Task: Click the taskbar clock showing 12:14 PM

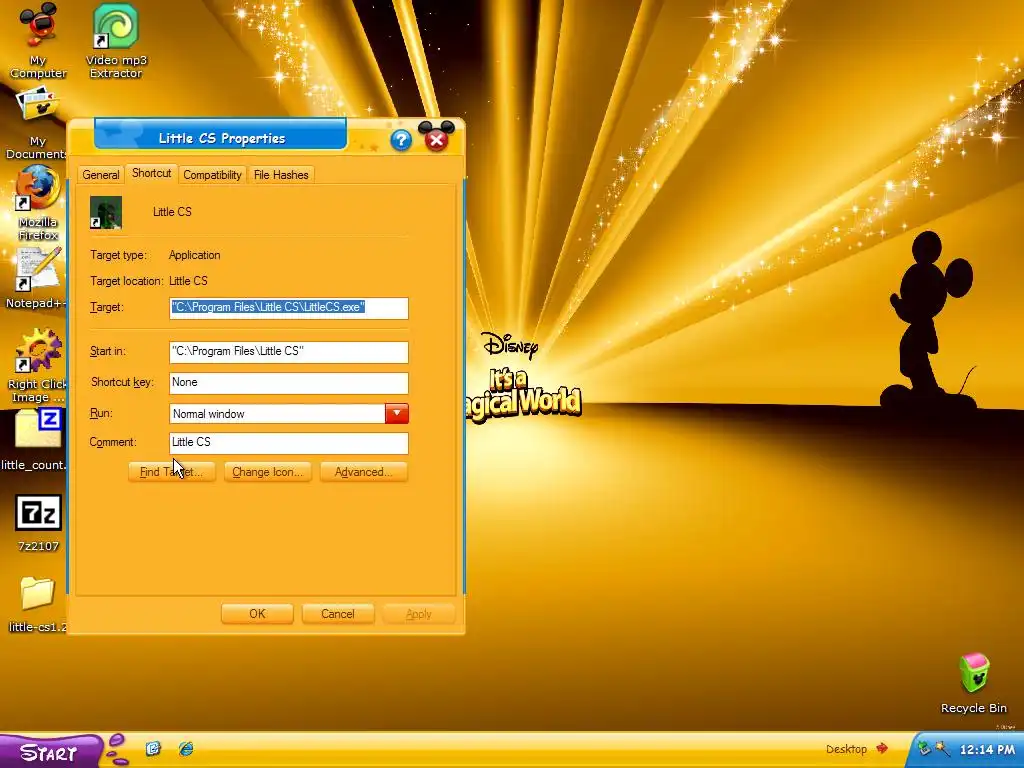Action: click(x=987, y=750)
